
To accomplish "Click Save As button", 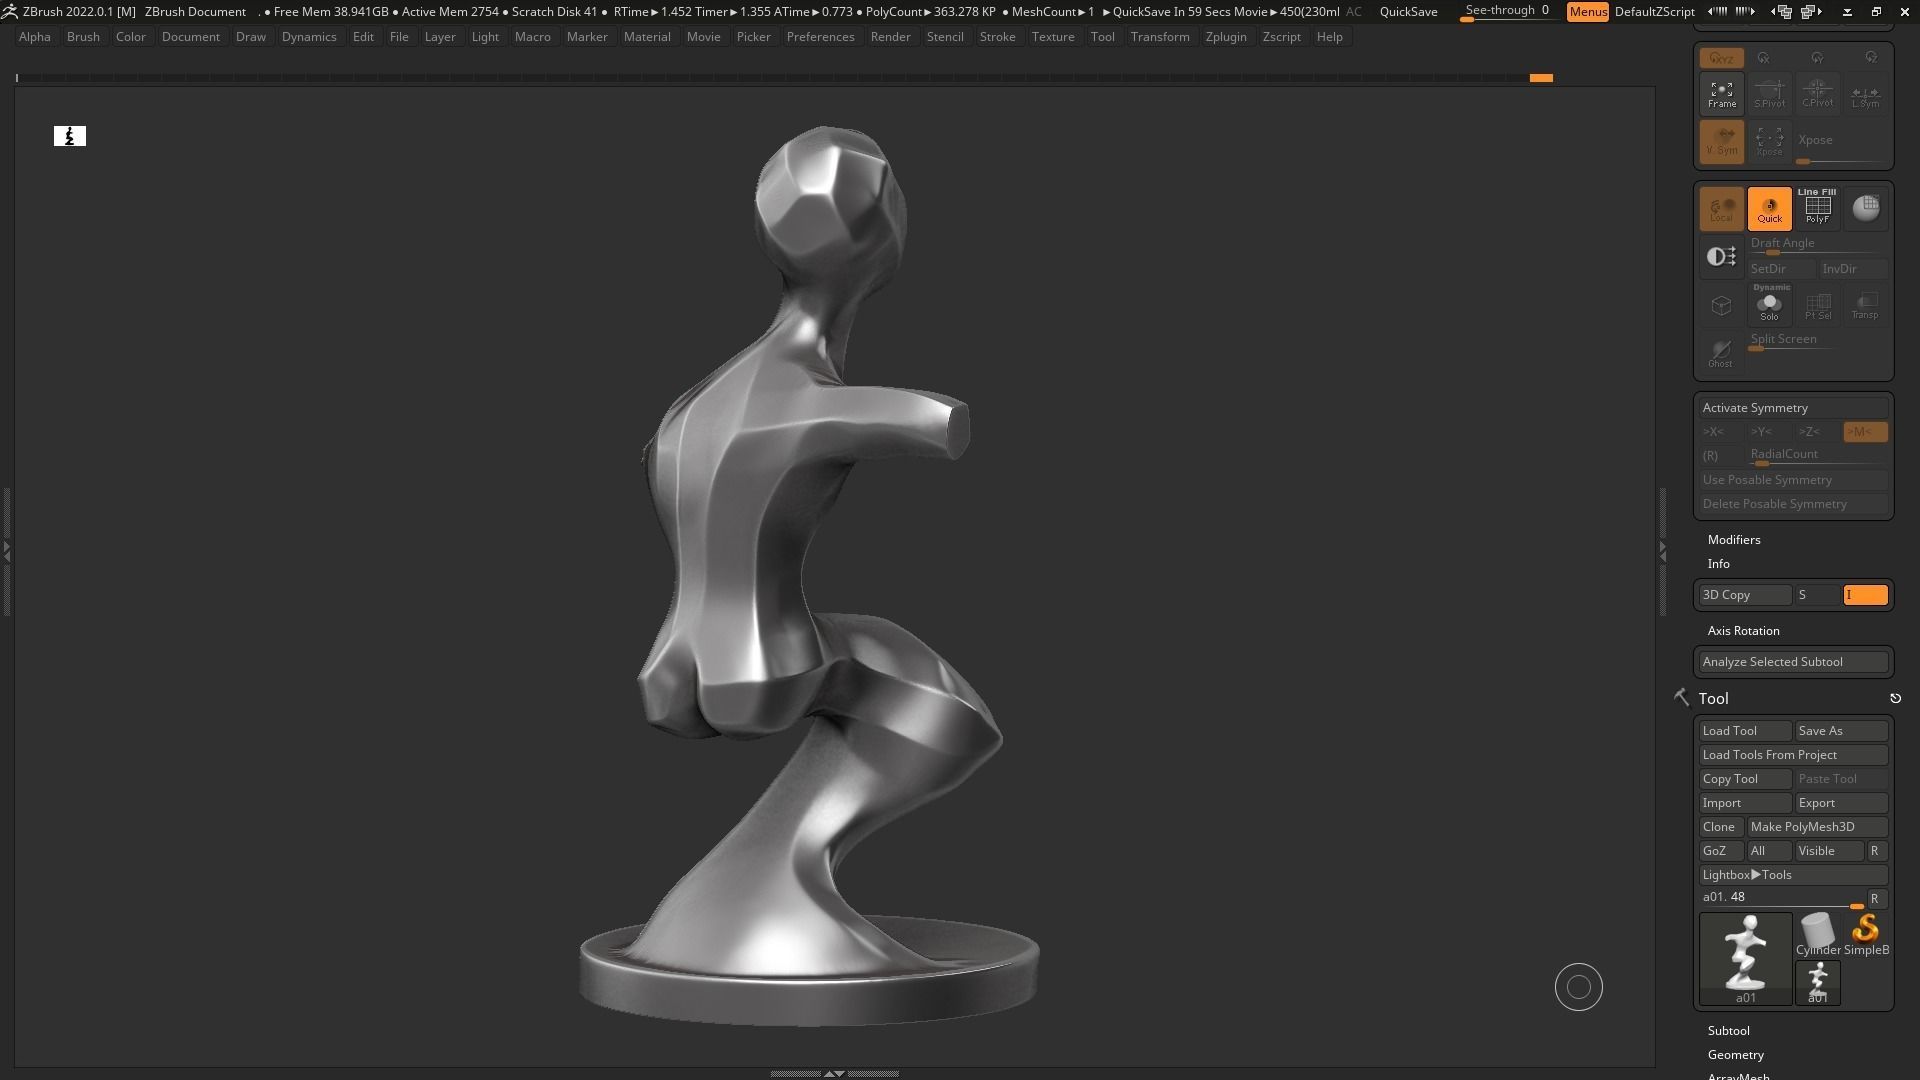I will [x=1841, y=731].
